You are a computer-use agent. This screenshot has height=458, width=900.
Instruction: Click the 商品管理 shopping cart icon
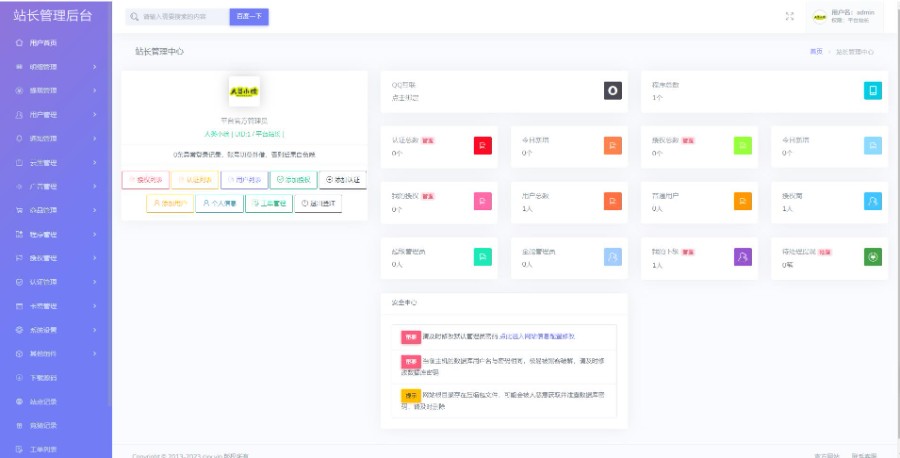pyautogui.click(x=19, y=210)
